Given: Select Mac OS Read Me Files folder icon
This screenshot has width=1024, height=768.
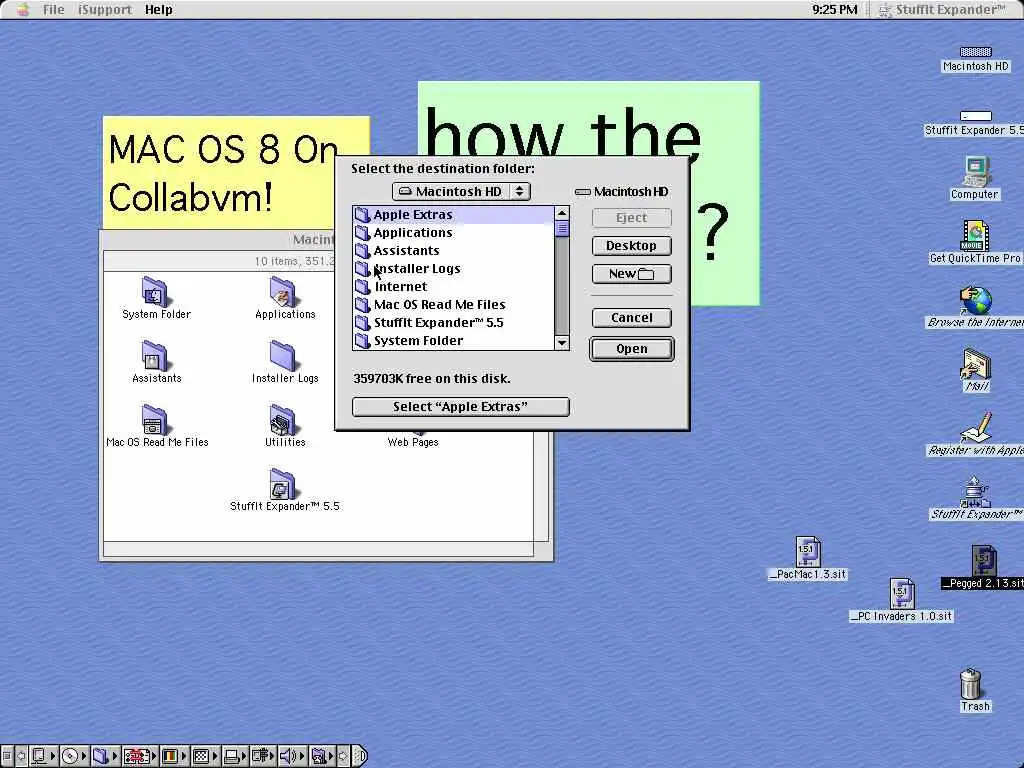Looking at the screenshot, I should click(x=155, y=419).
